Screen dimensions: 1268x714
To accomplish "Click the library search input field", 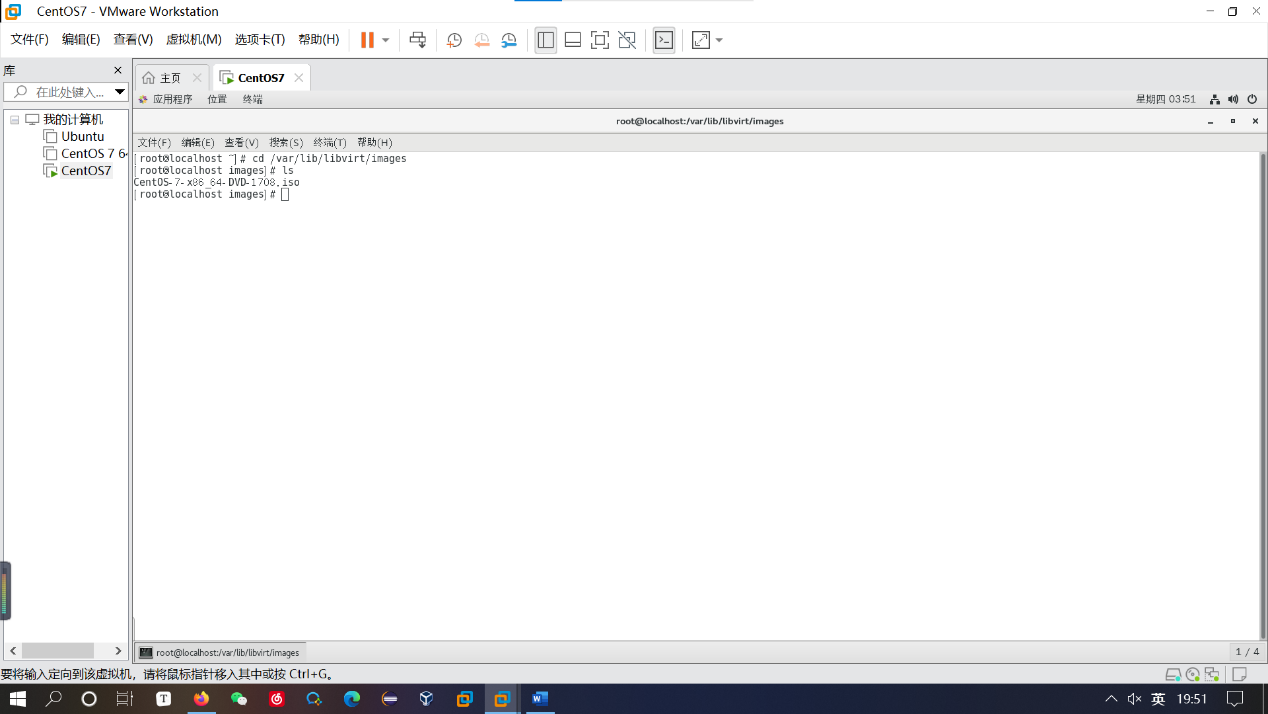I will click(x=65, y=92).
